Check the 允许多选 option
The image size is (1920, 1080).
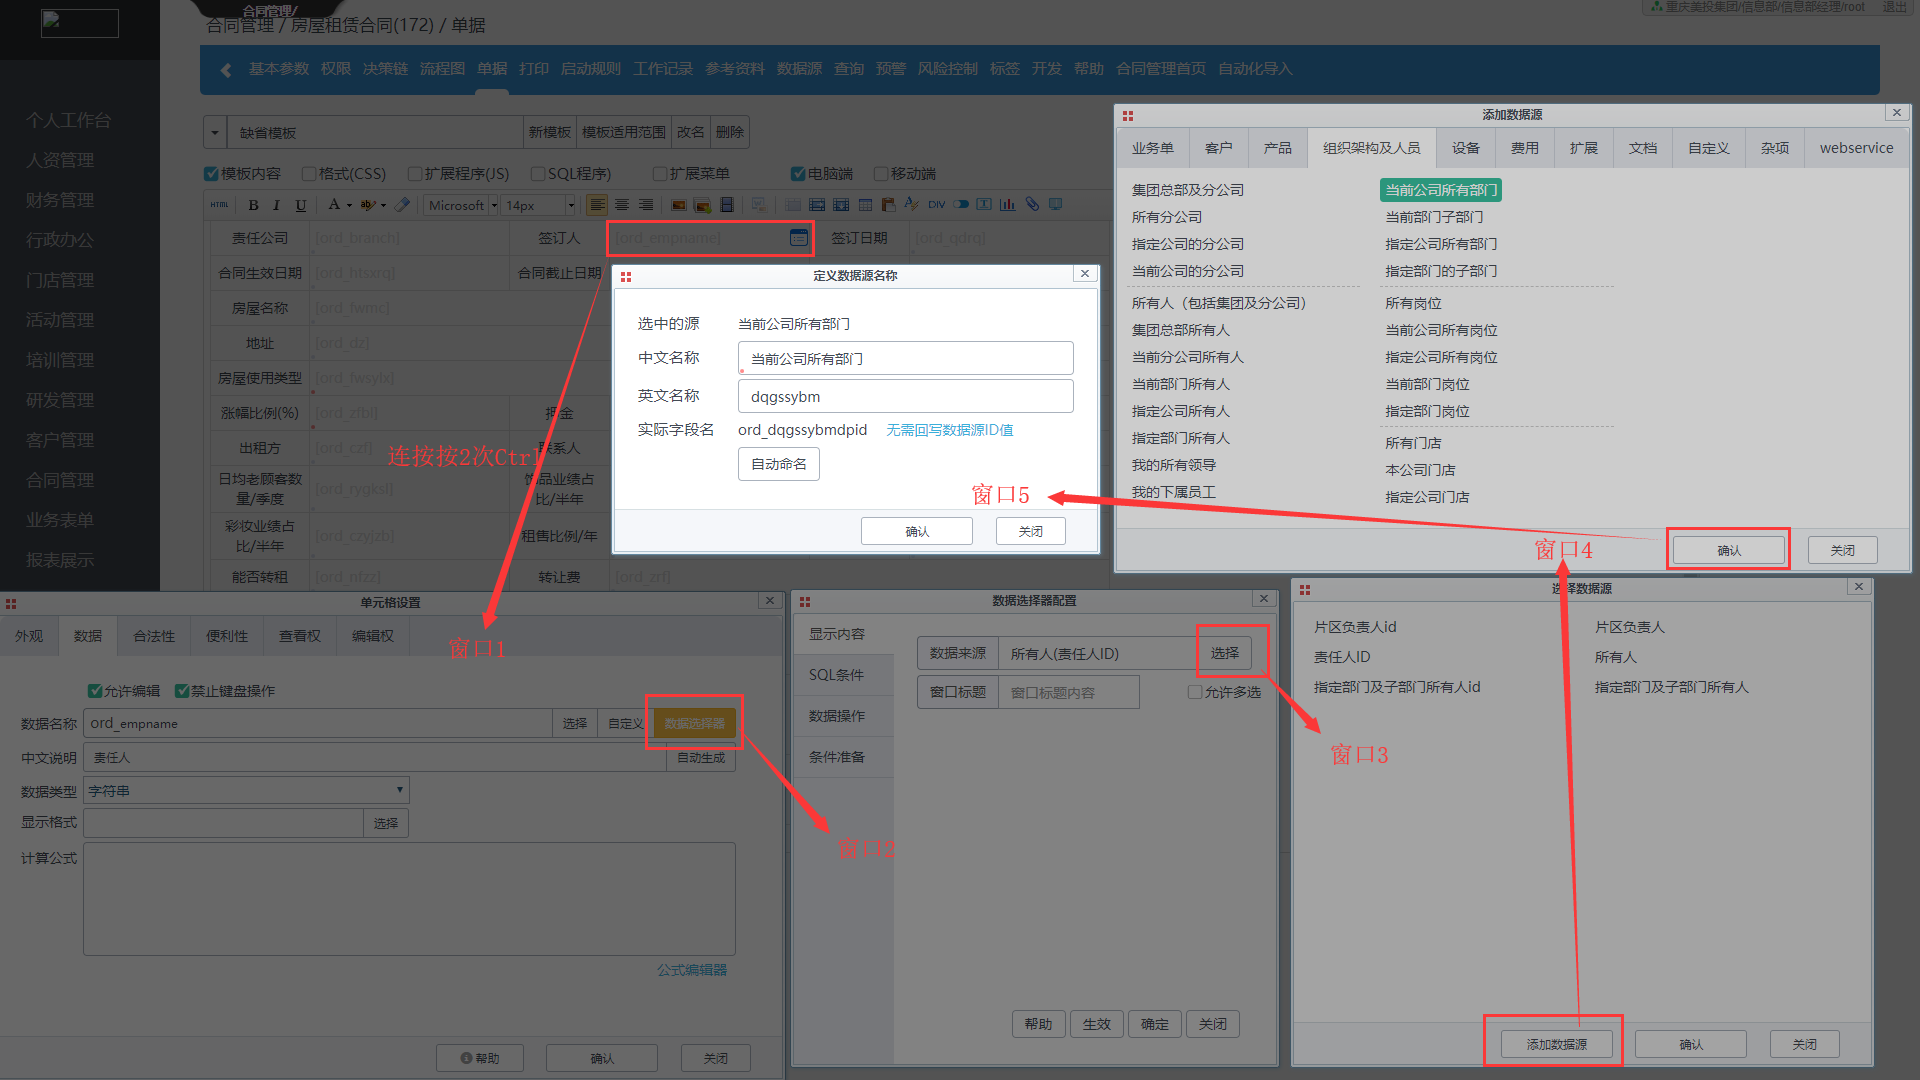1195,692
